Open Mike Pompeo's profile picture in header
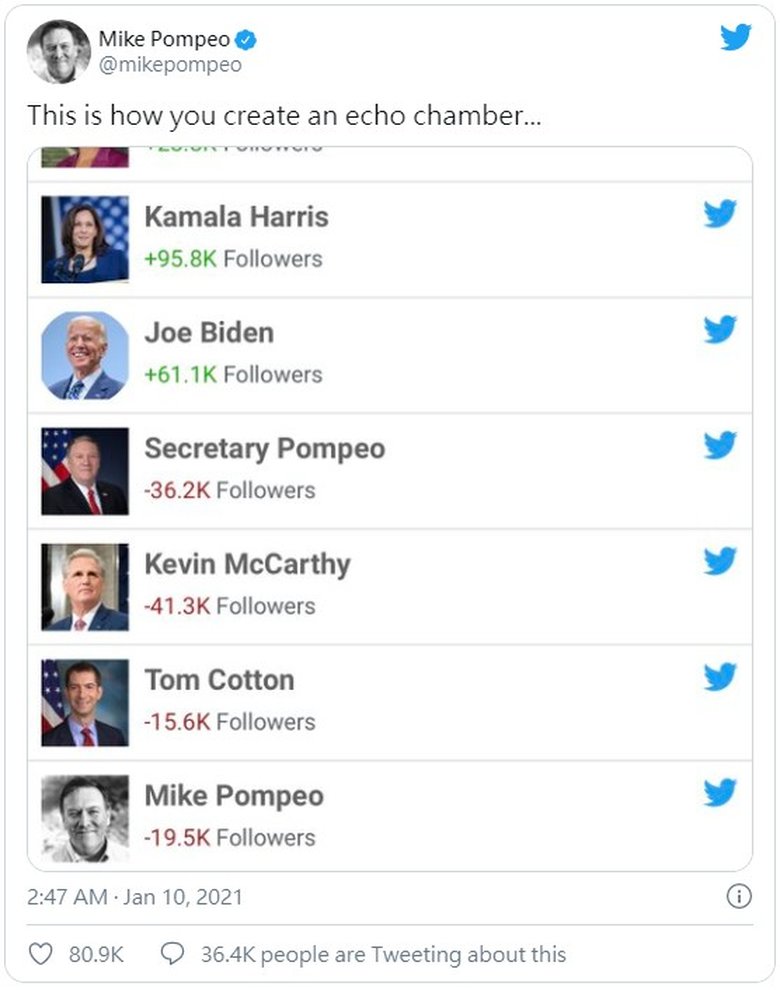The width and height of the screenshot is (780, 990). click(59, 51)
